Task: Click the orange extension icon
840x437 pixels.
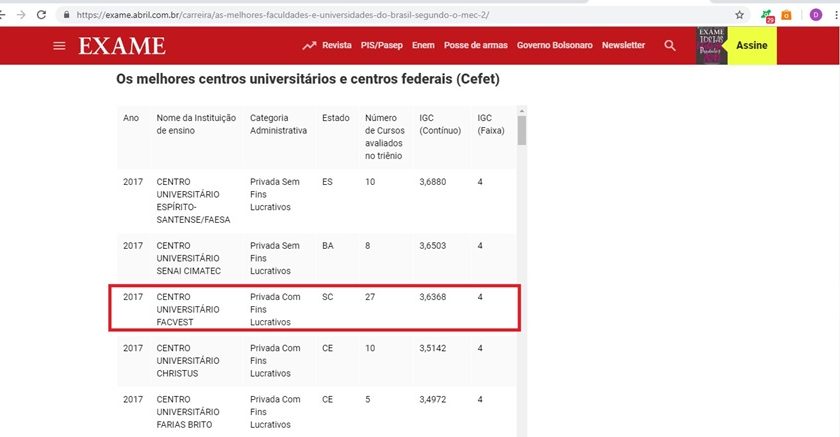Action: click(x=786, y=15)
